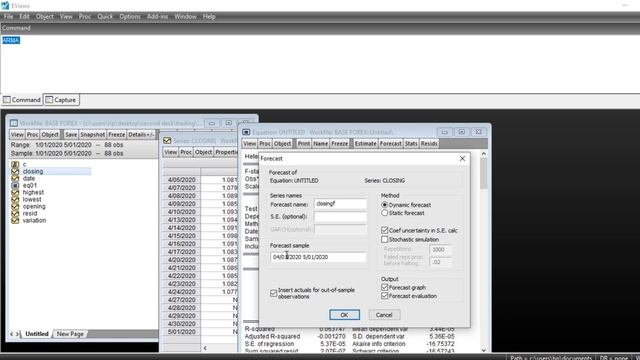This screenshot has width=640, height=360.
Task: Click the 'eq01' equation object icon
Action: pyautogui.click(x=15, y=185)
